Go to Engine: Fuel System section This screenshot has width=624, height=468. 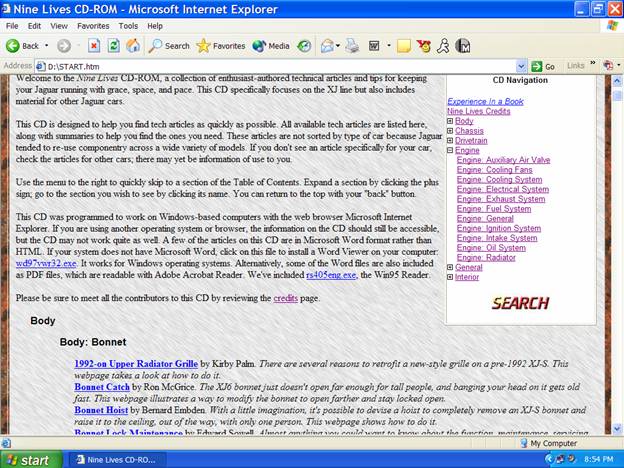pyautogui.click(x=494, y=209)
